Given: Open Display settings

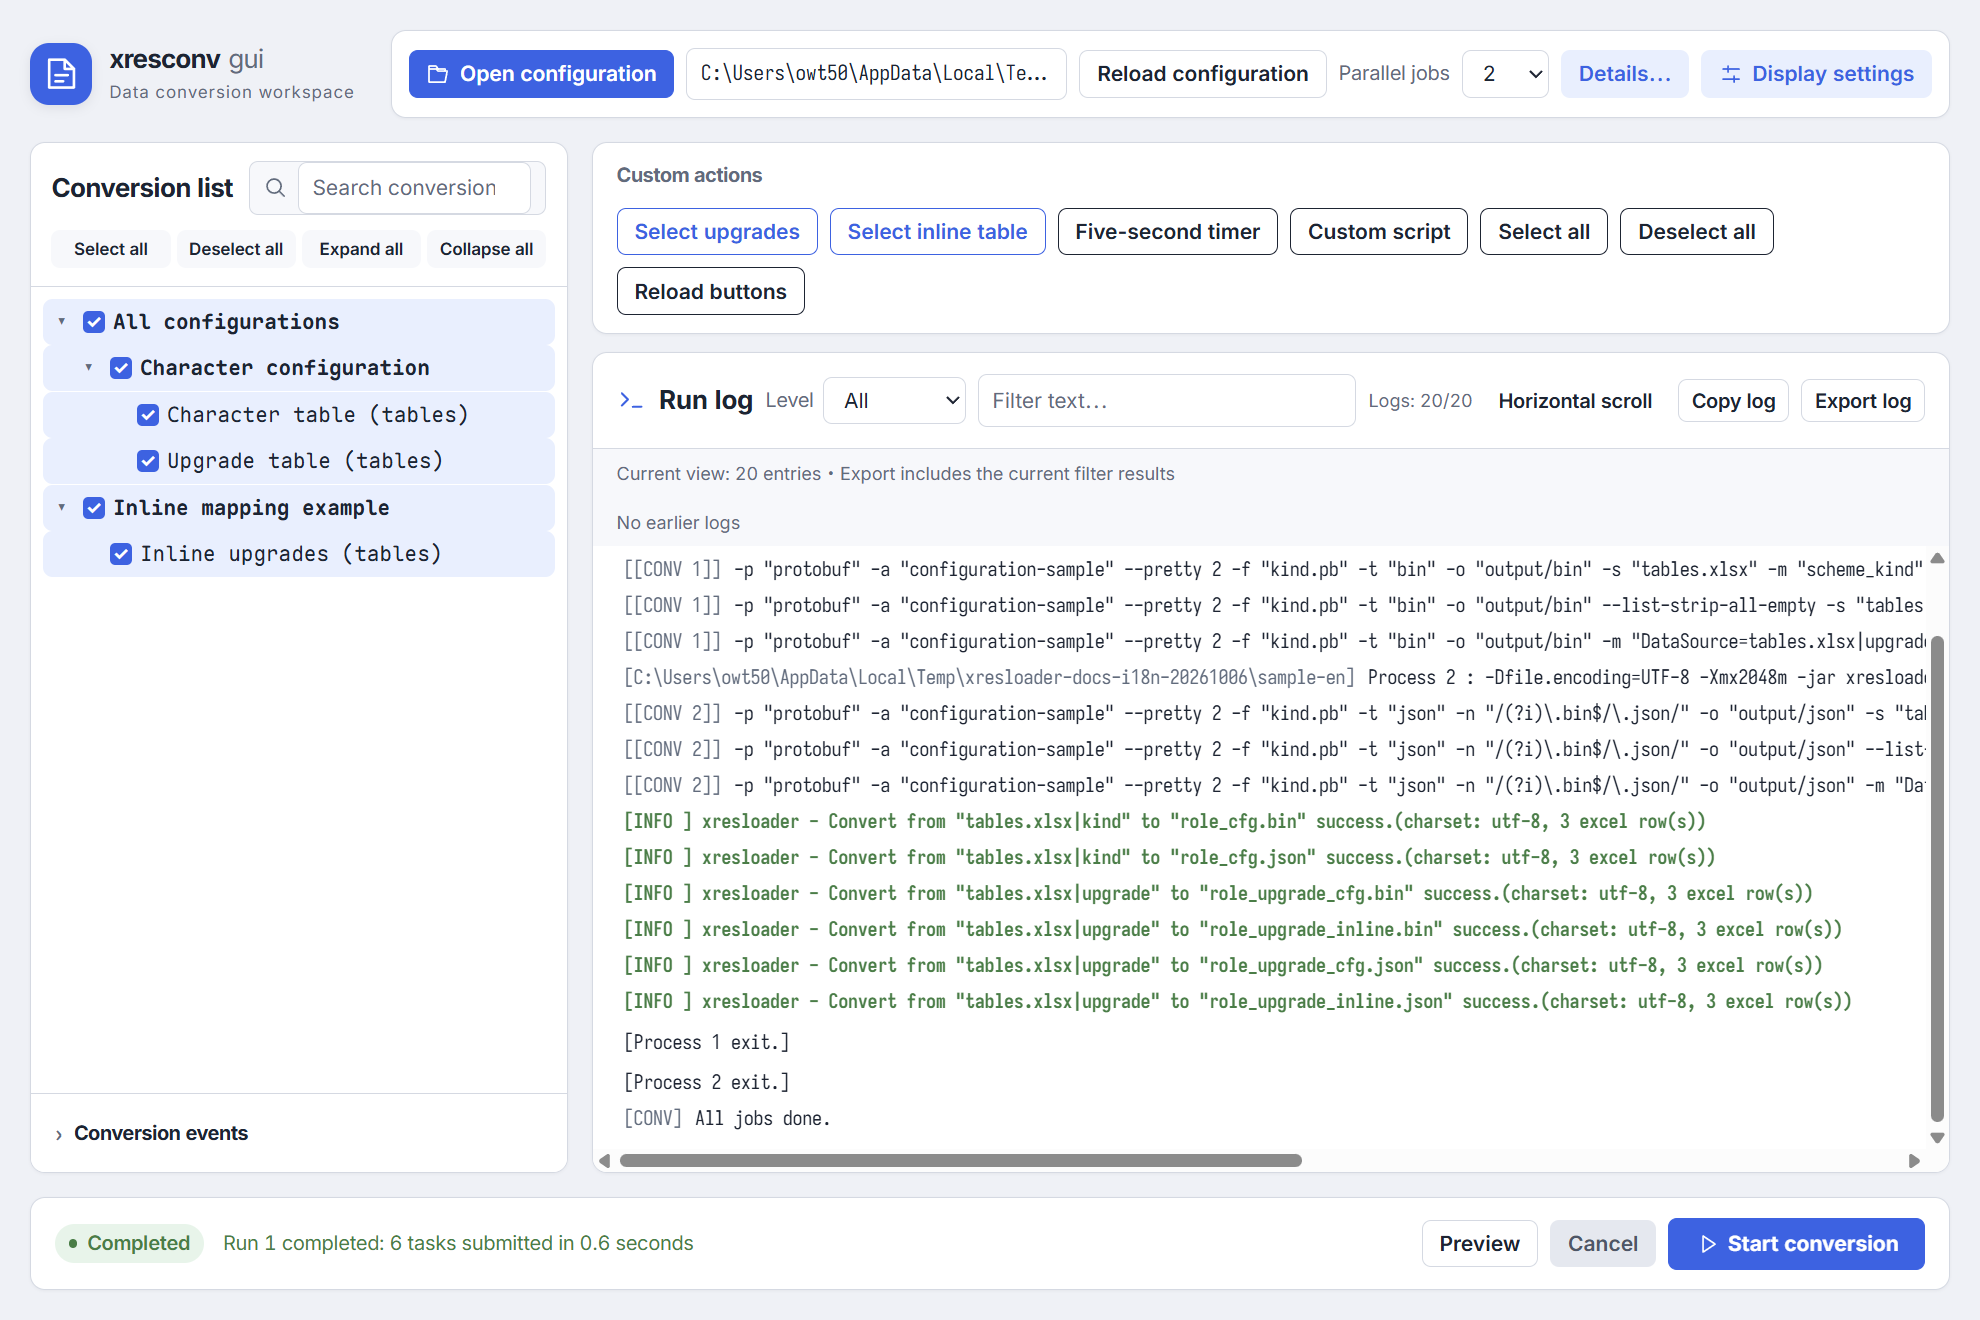Looking at the screenshot, I should (x=1816, y=74).
